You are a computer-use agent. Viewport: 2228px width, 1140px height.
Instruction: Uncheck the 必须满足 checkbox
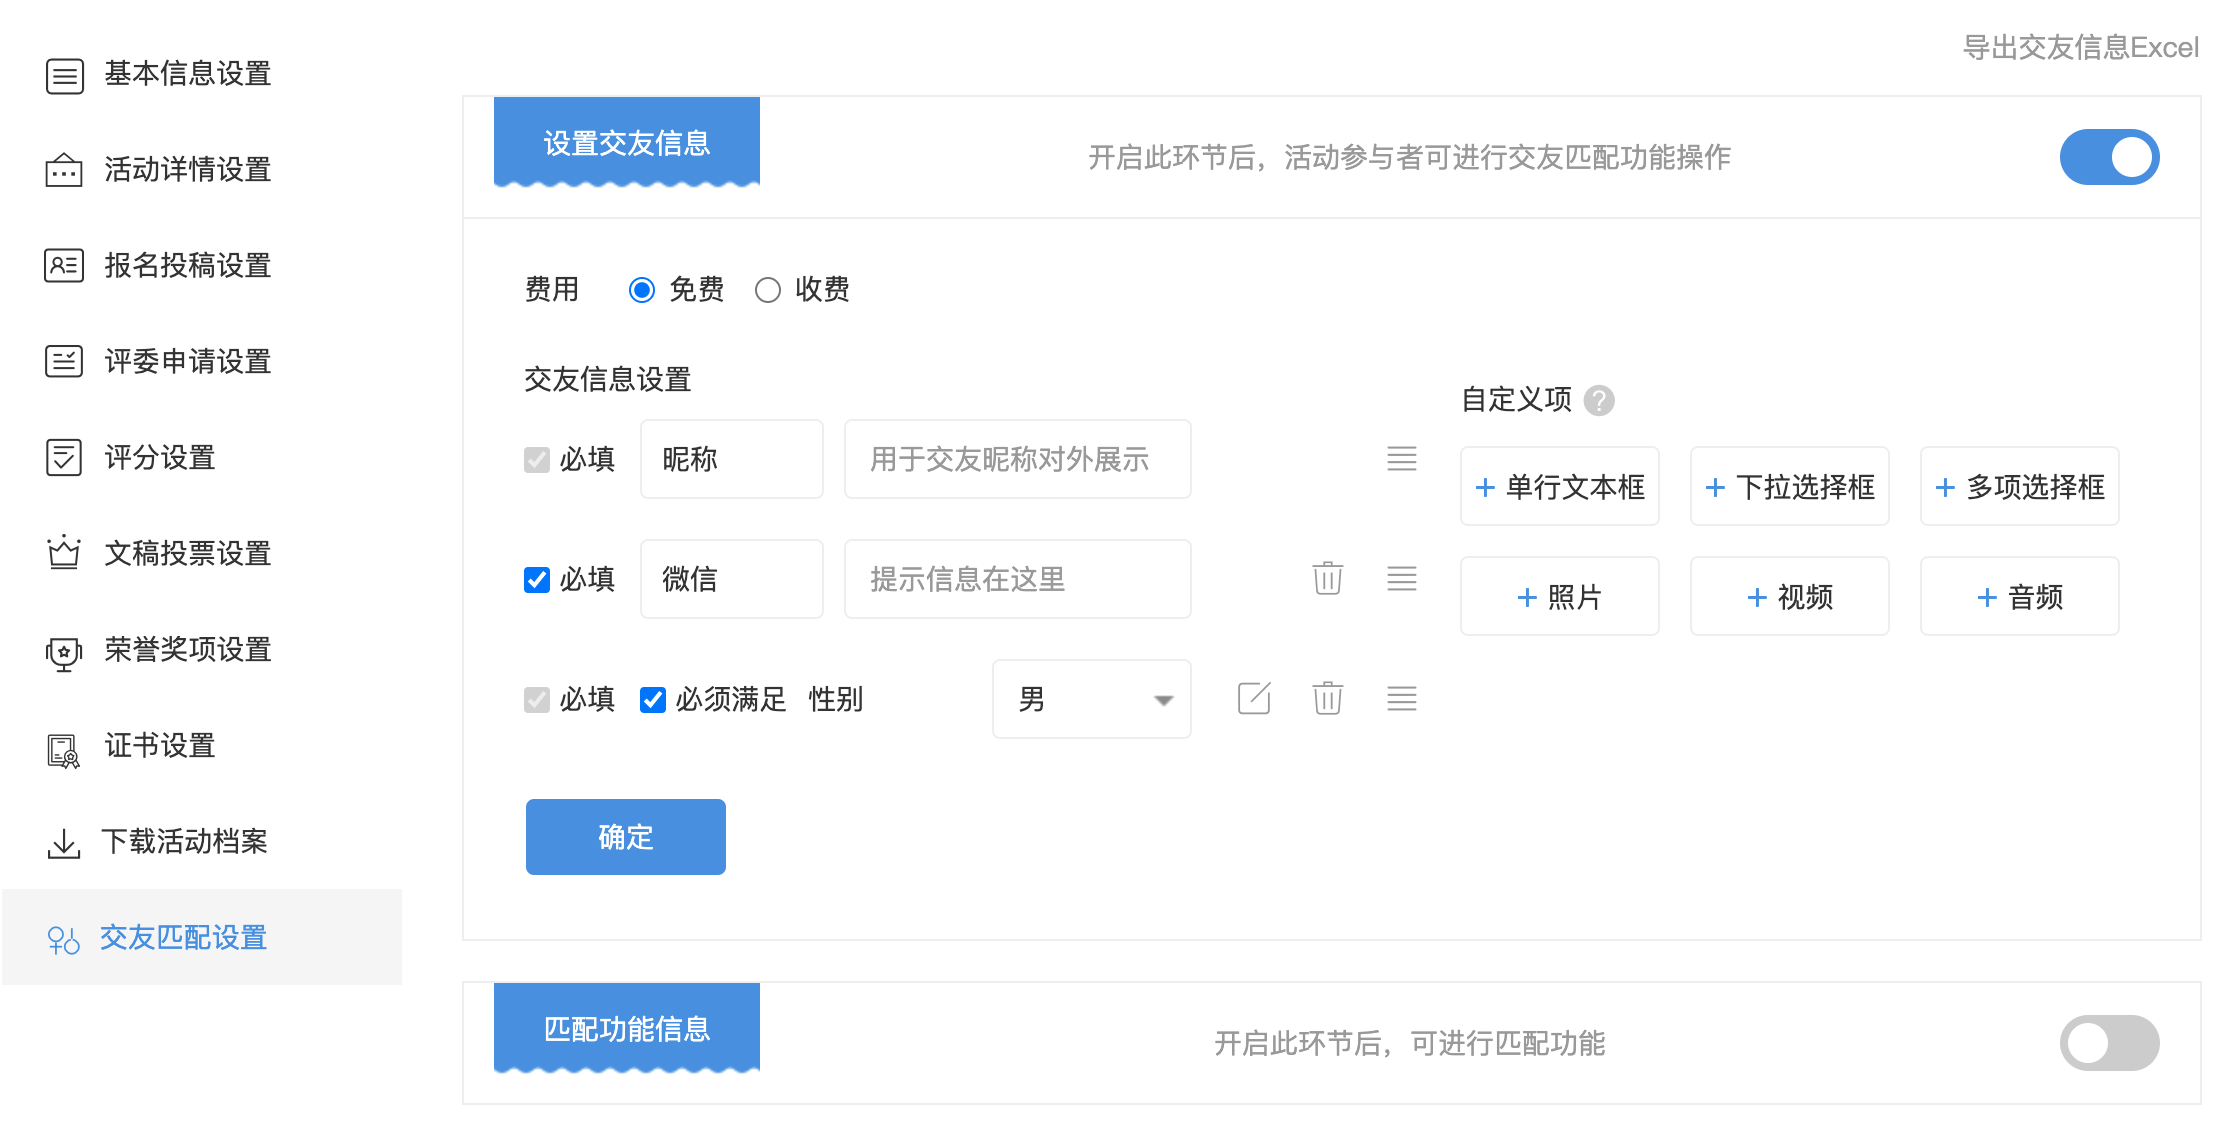click(653, 700)
